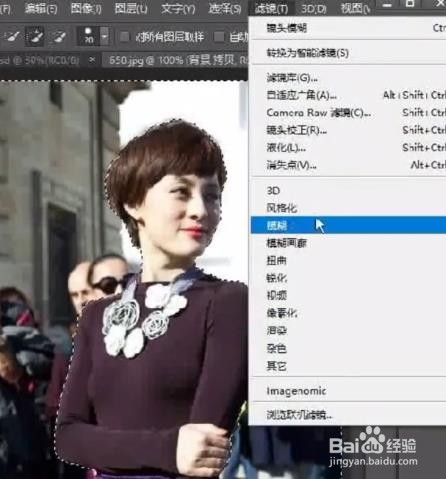Image resolution: width=446 pixels, height=479 pixels.
Task: Switch to the 50%(RGB/8) document tab
Action: coord(39,60)
